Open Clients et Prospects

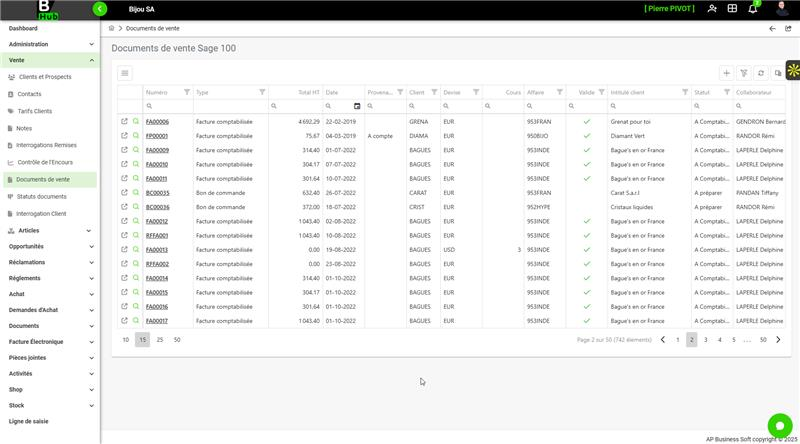point(45,77)
